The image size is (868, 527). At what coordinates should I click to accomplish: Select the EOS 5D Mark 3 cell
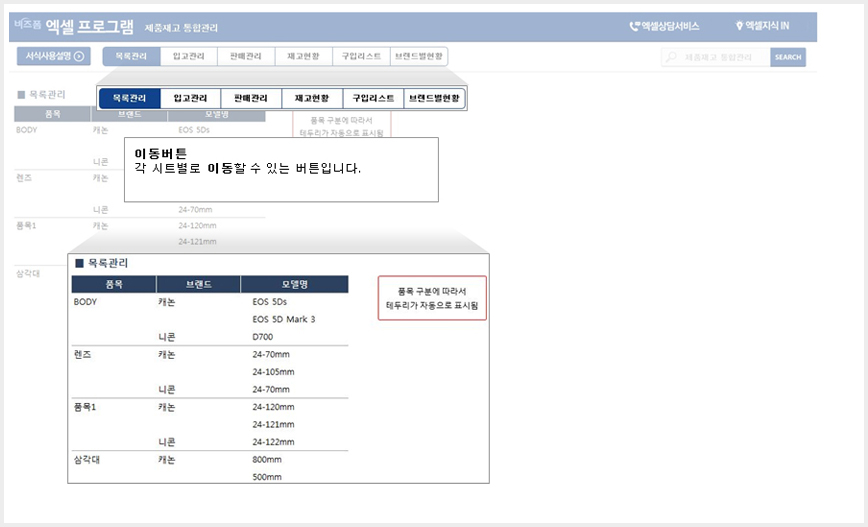(x=283, y=319)
